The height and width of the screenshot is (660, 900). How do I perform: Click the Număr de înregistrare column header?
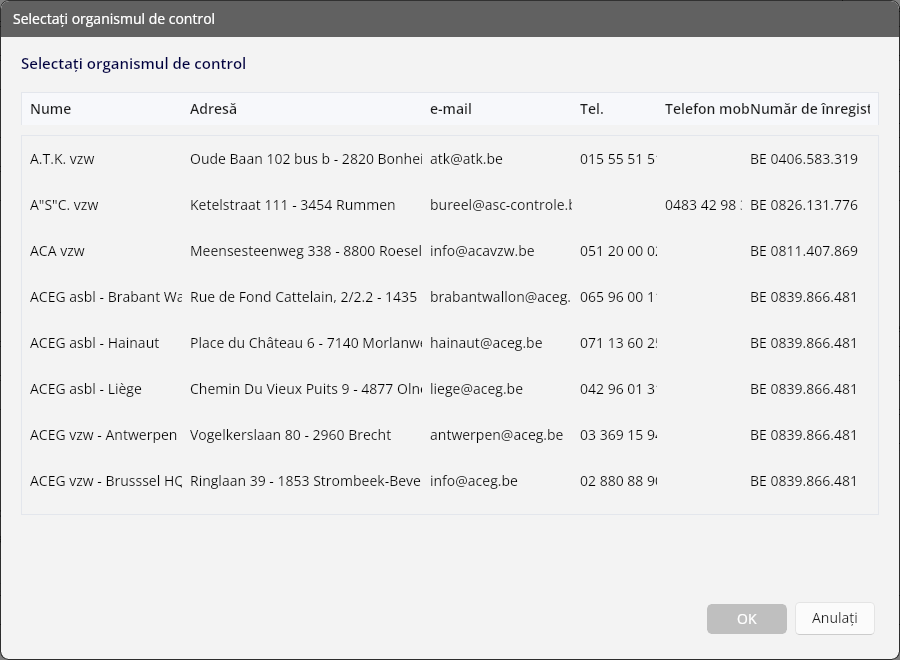tap(810, 109)
